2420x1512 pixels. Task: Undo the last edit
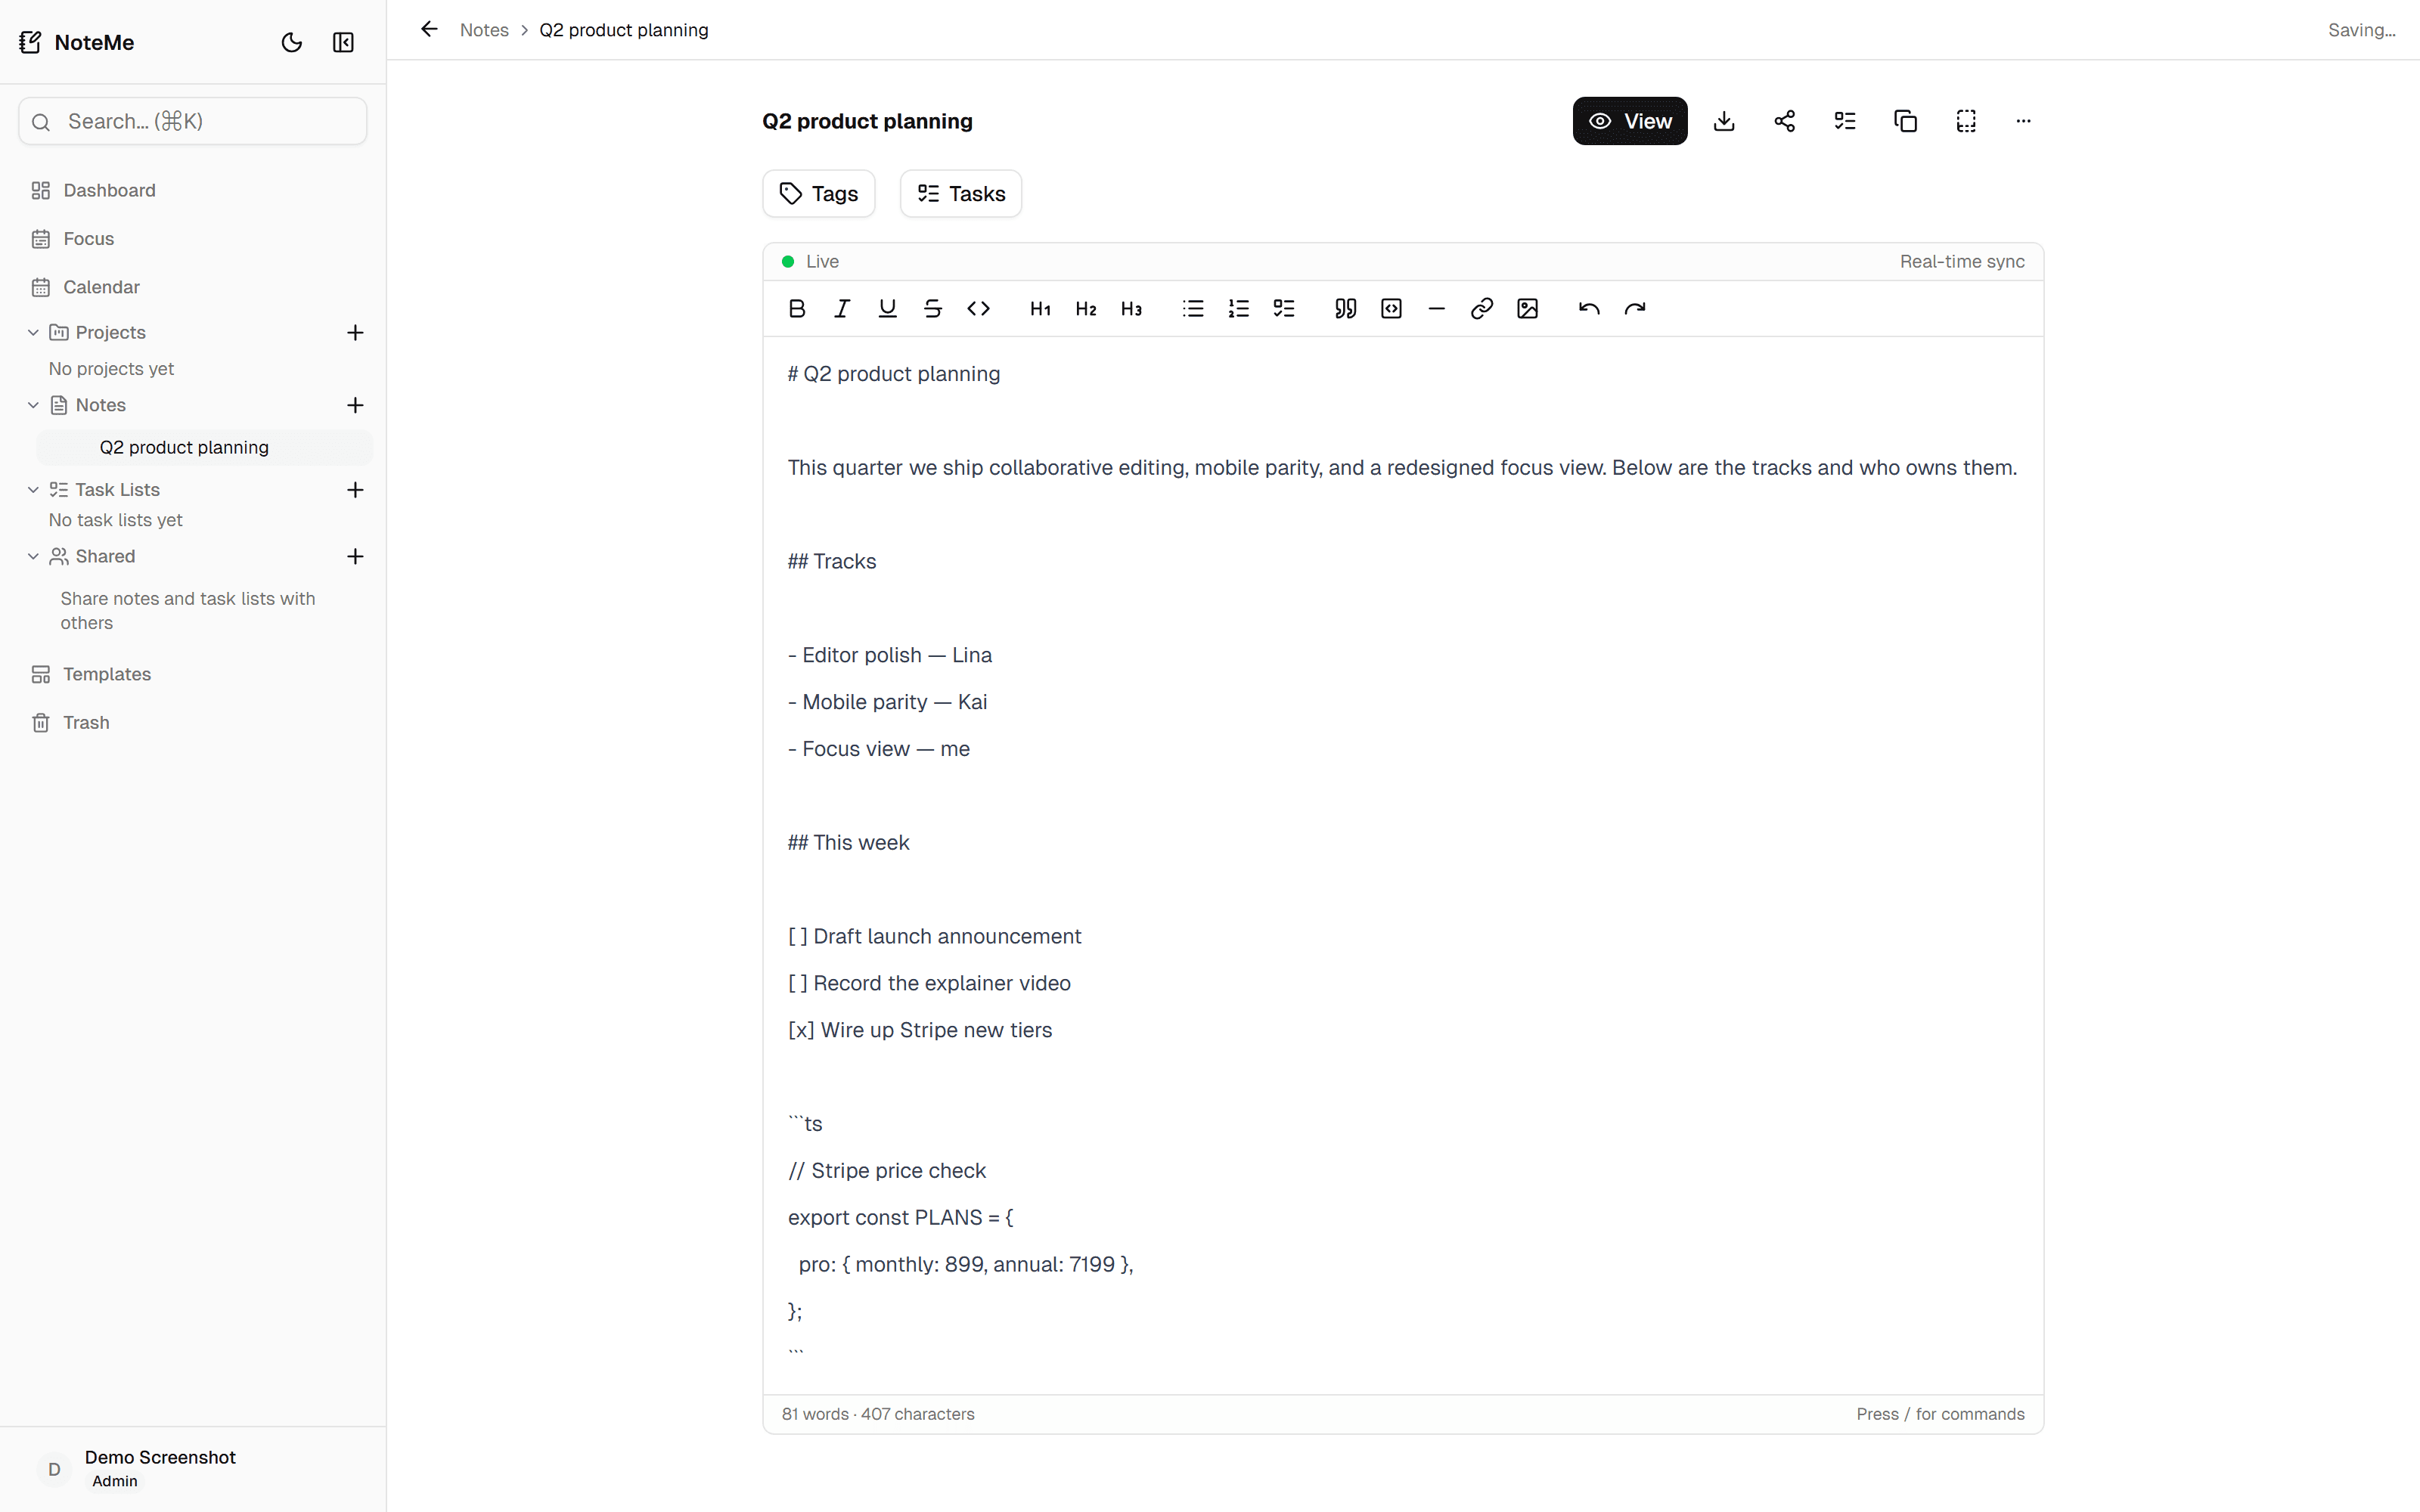1588,308
